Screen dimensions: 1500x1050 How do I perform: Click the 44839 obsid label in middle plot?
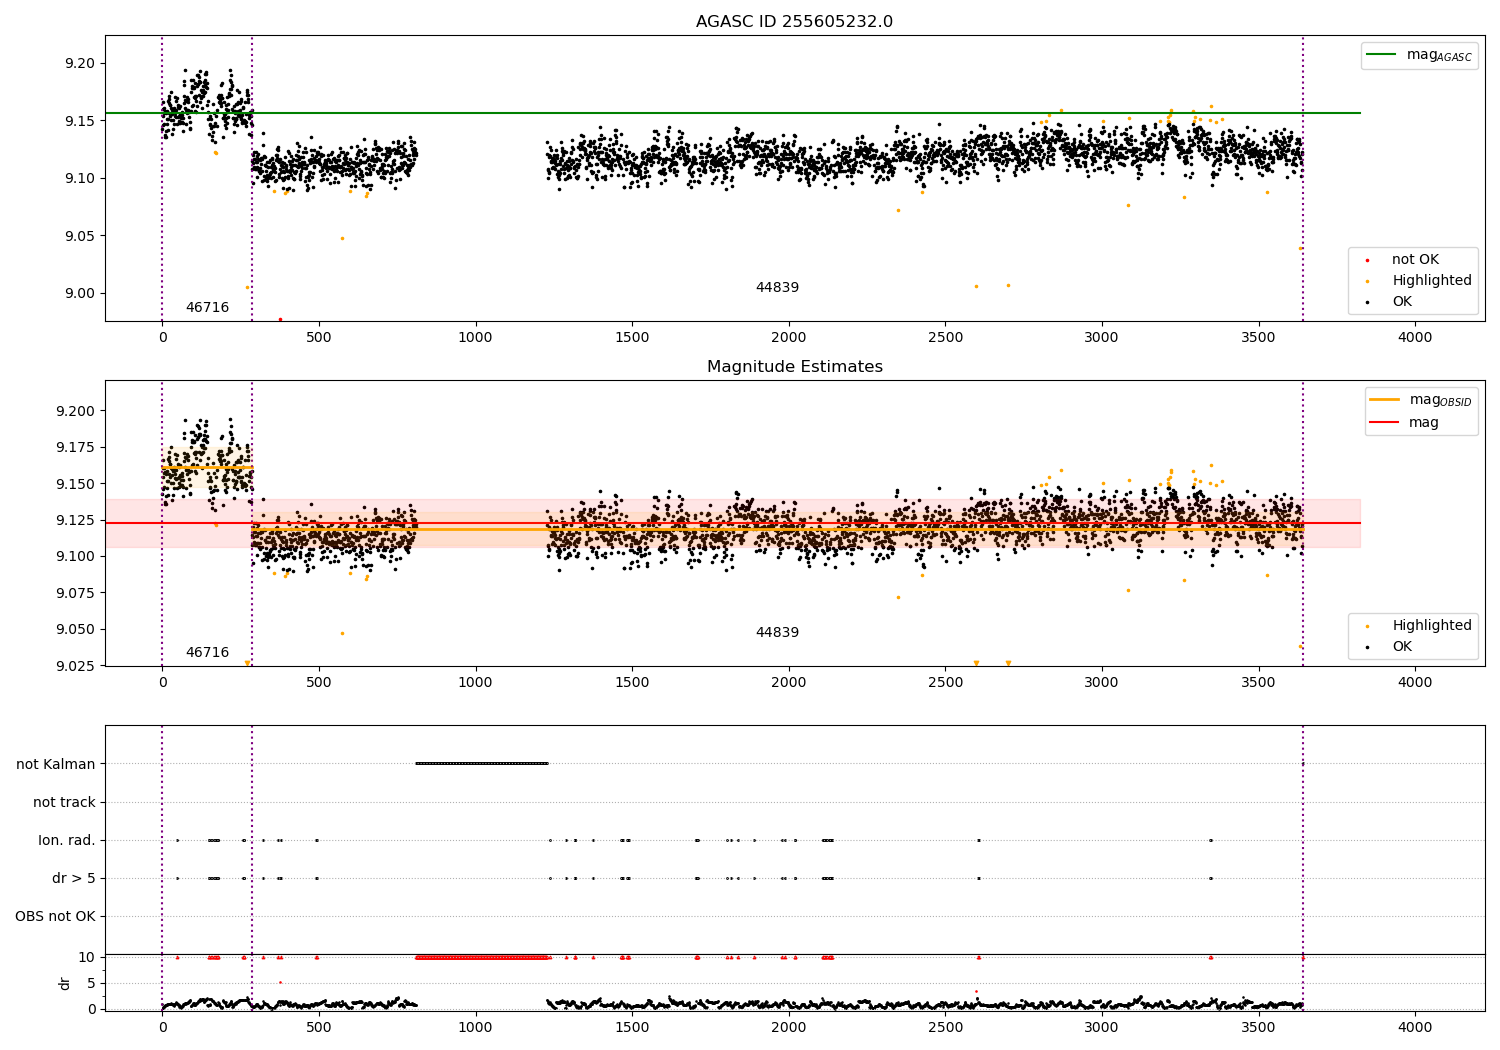tap(777, 633)
